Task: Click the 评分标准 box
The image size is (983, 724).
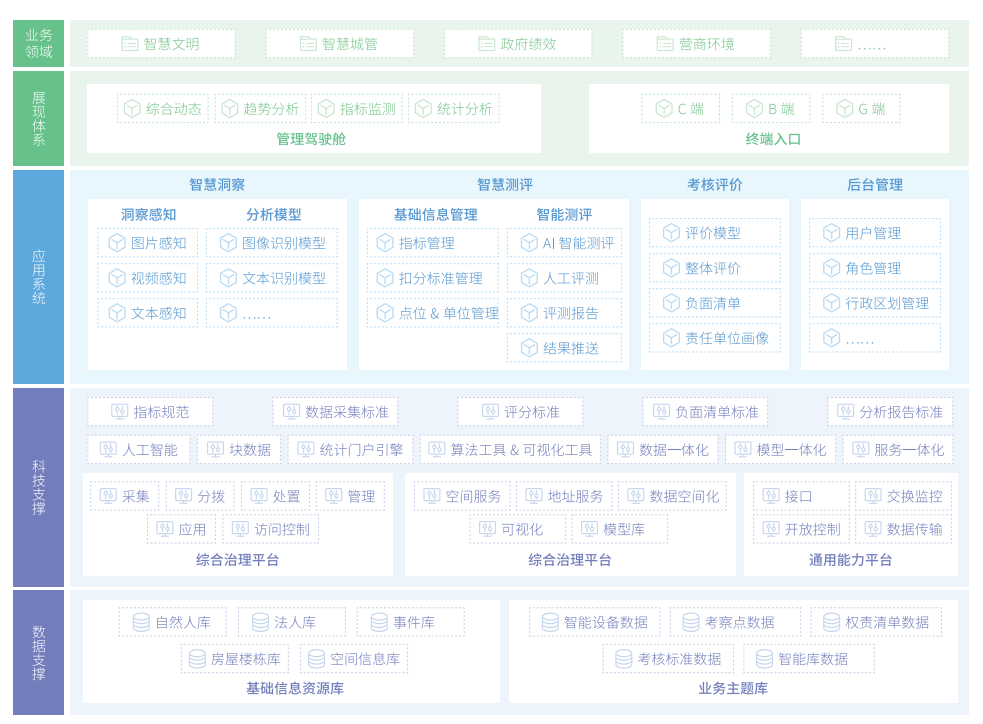Action: [520, 412]
